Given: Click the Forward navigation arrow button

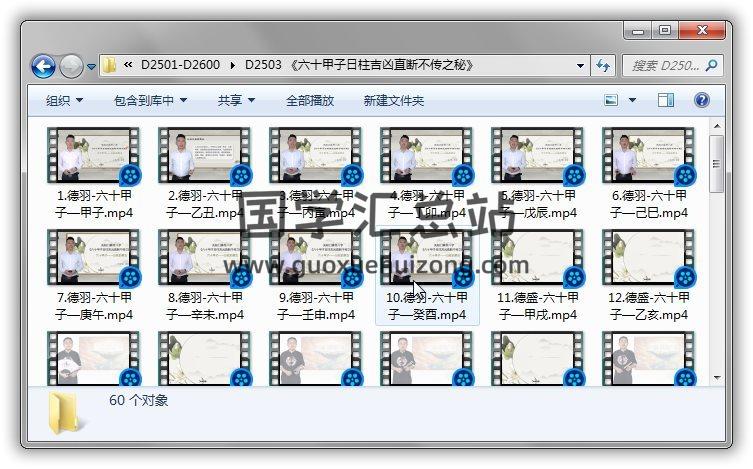Looking at the screenshot, I should 72,66.
